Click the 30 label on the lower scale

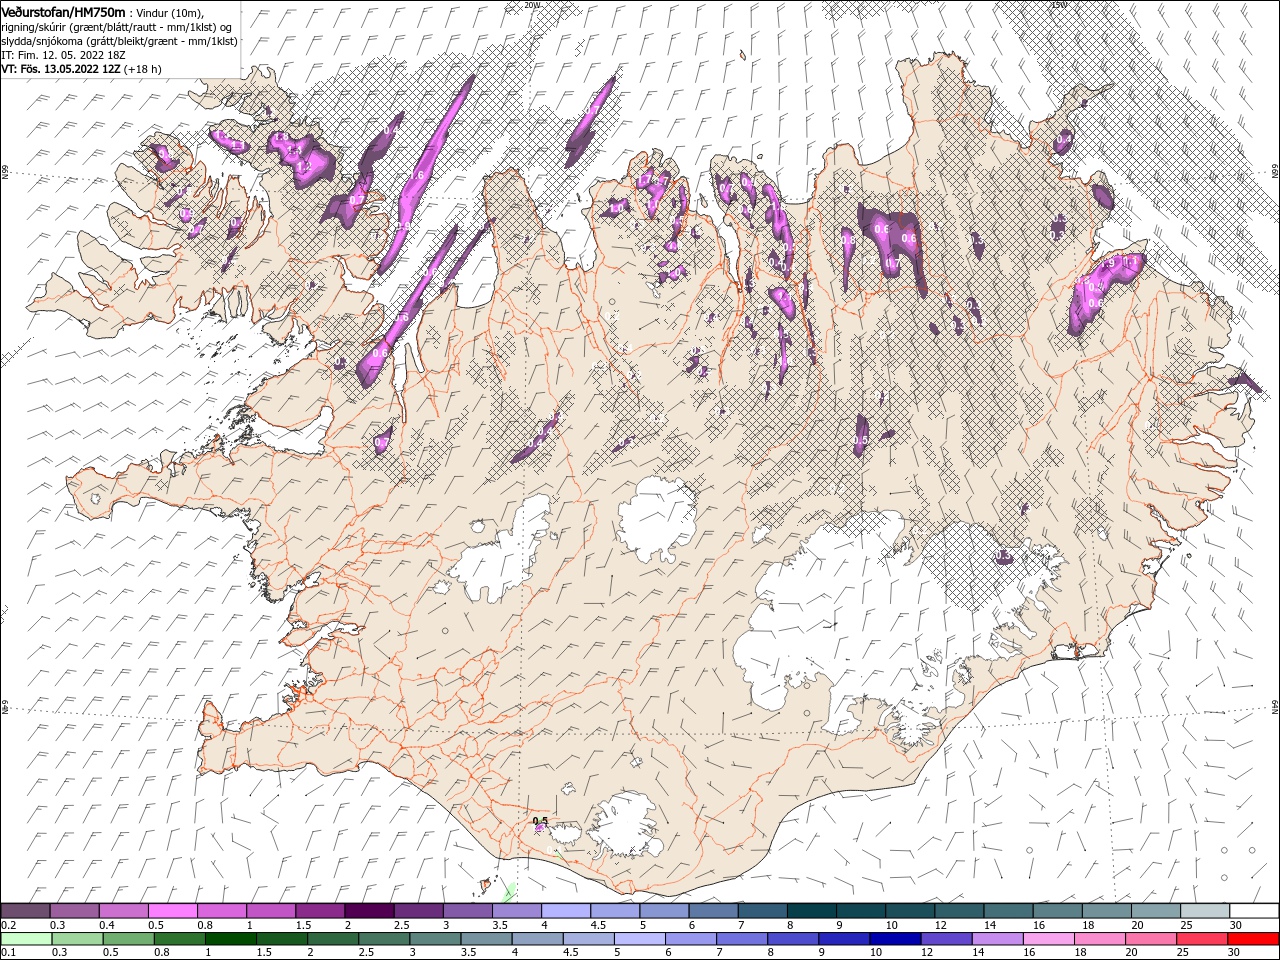point(1232,953)
